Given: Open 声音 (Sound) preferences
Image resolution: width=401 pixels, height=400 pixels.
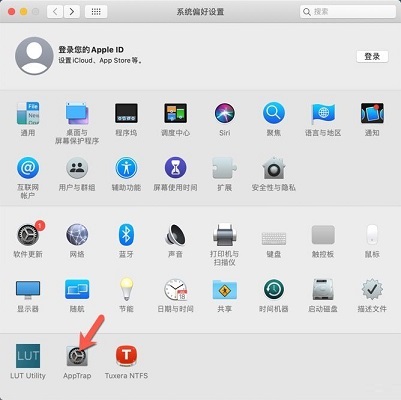Looking at the screenshot, I should click(175, 235).
